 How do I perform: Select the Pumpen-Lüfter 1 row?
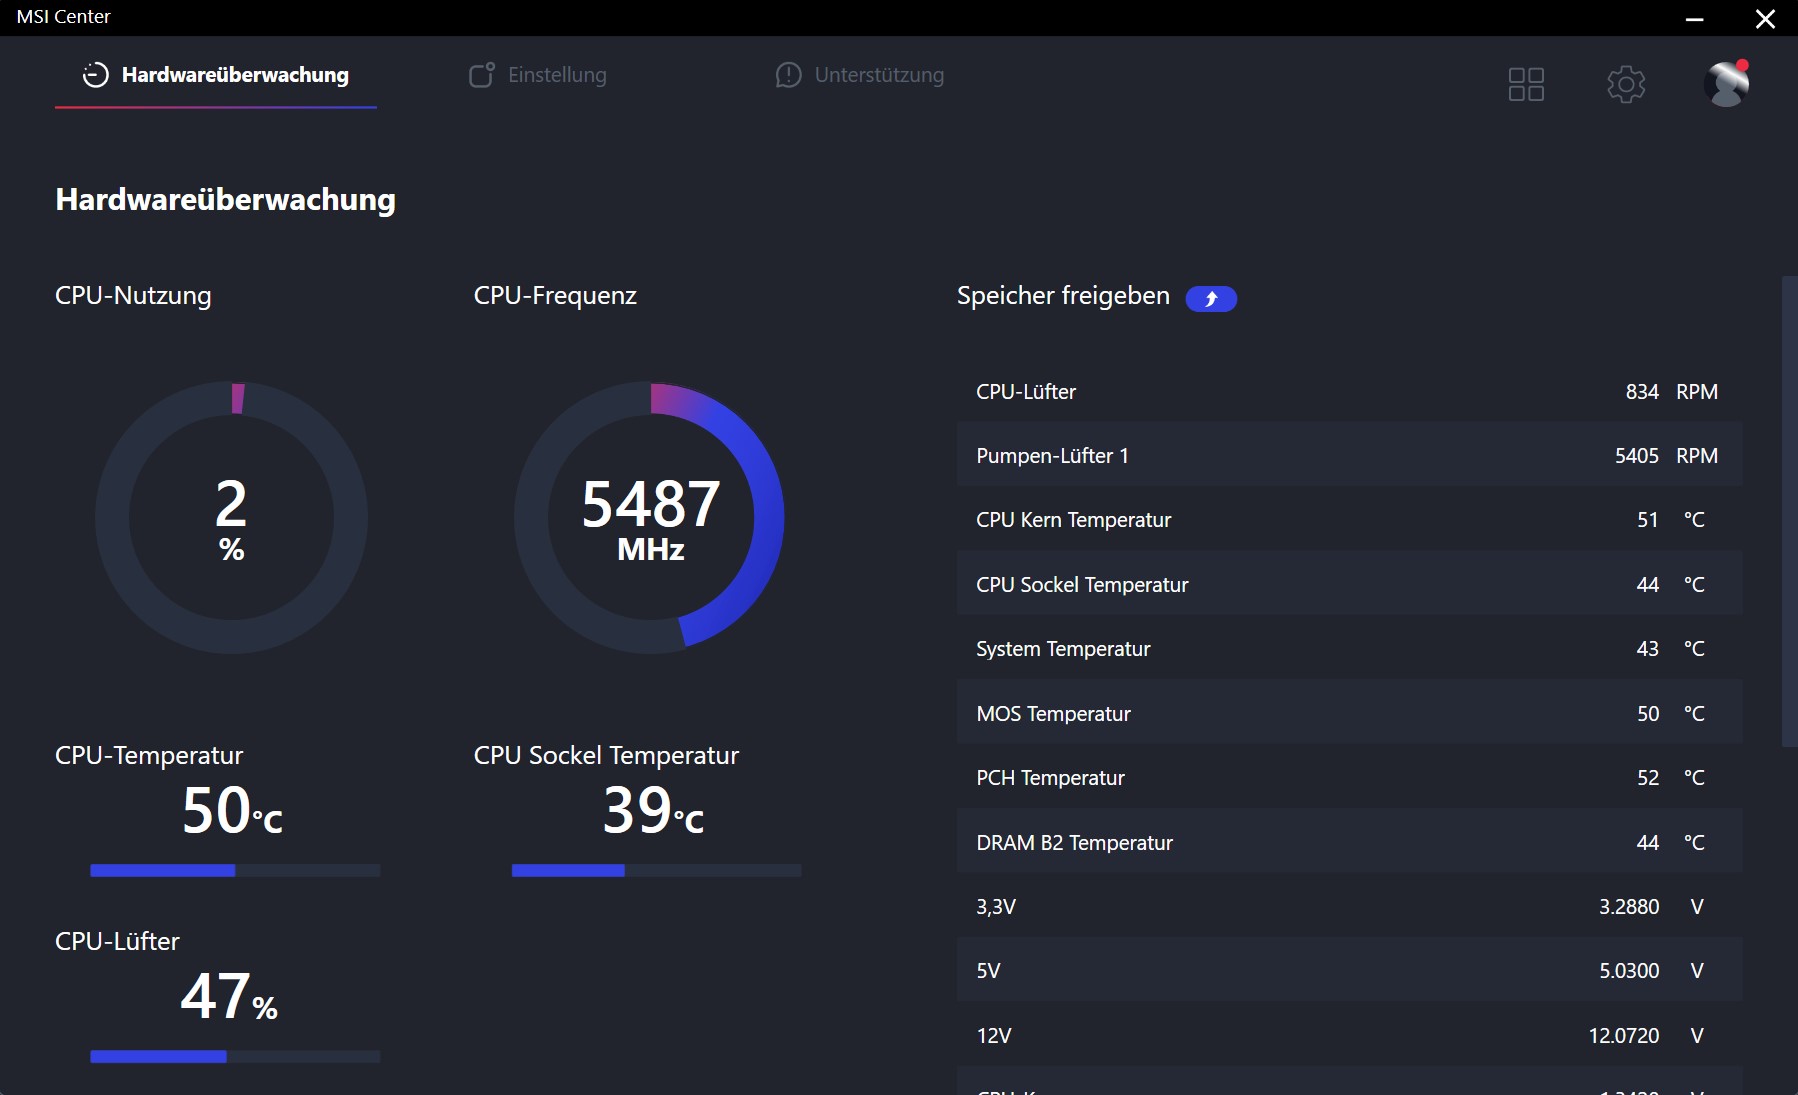click(1348, 456)
